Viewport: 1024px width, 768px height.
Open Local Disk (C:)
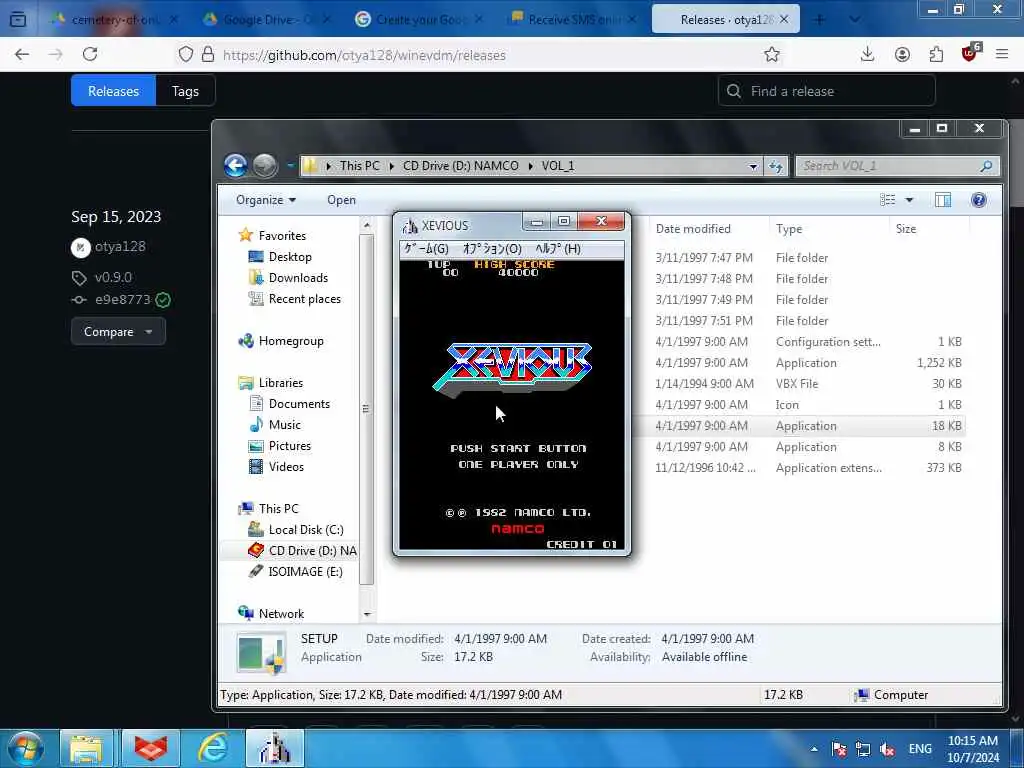(x=306, y=530)
